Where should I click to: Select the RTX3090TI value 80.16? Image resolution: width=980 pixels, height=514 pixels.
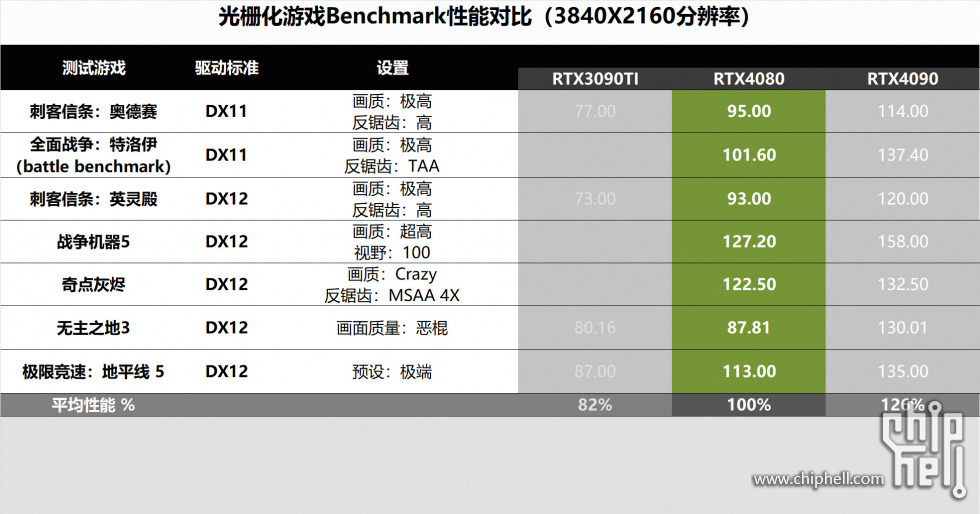click(x=595, y=328)
